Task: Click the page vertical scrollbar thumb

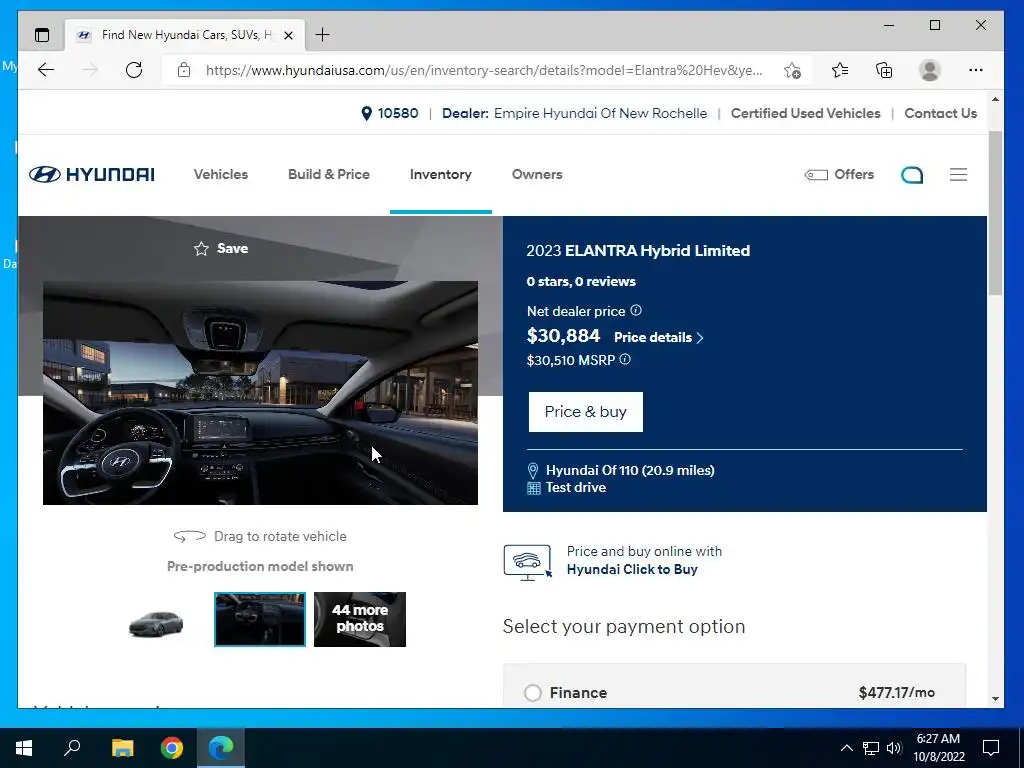Action: tap(995, 212)
